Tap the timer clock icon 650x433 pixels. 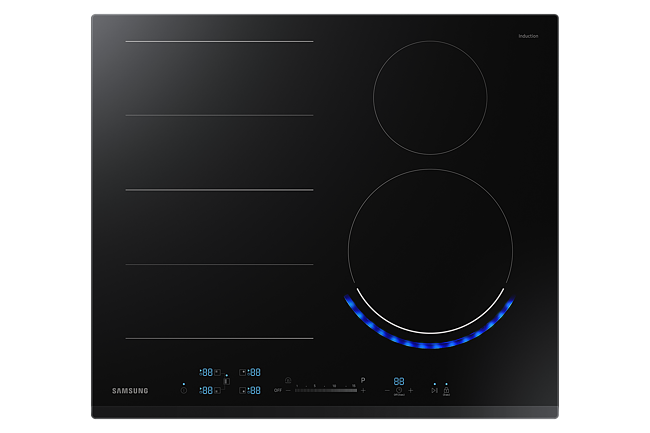(398, 390)
